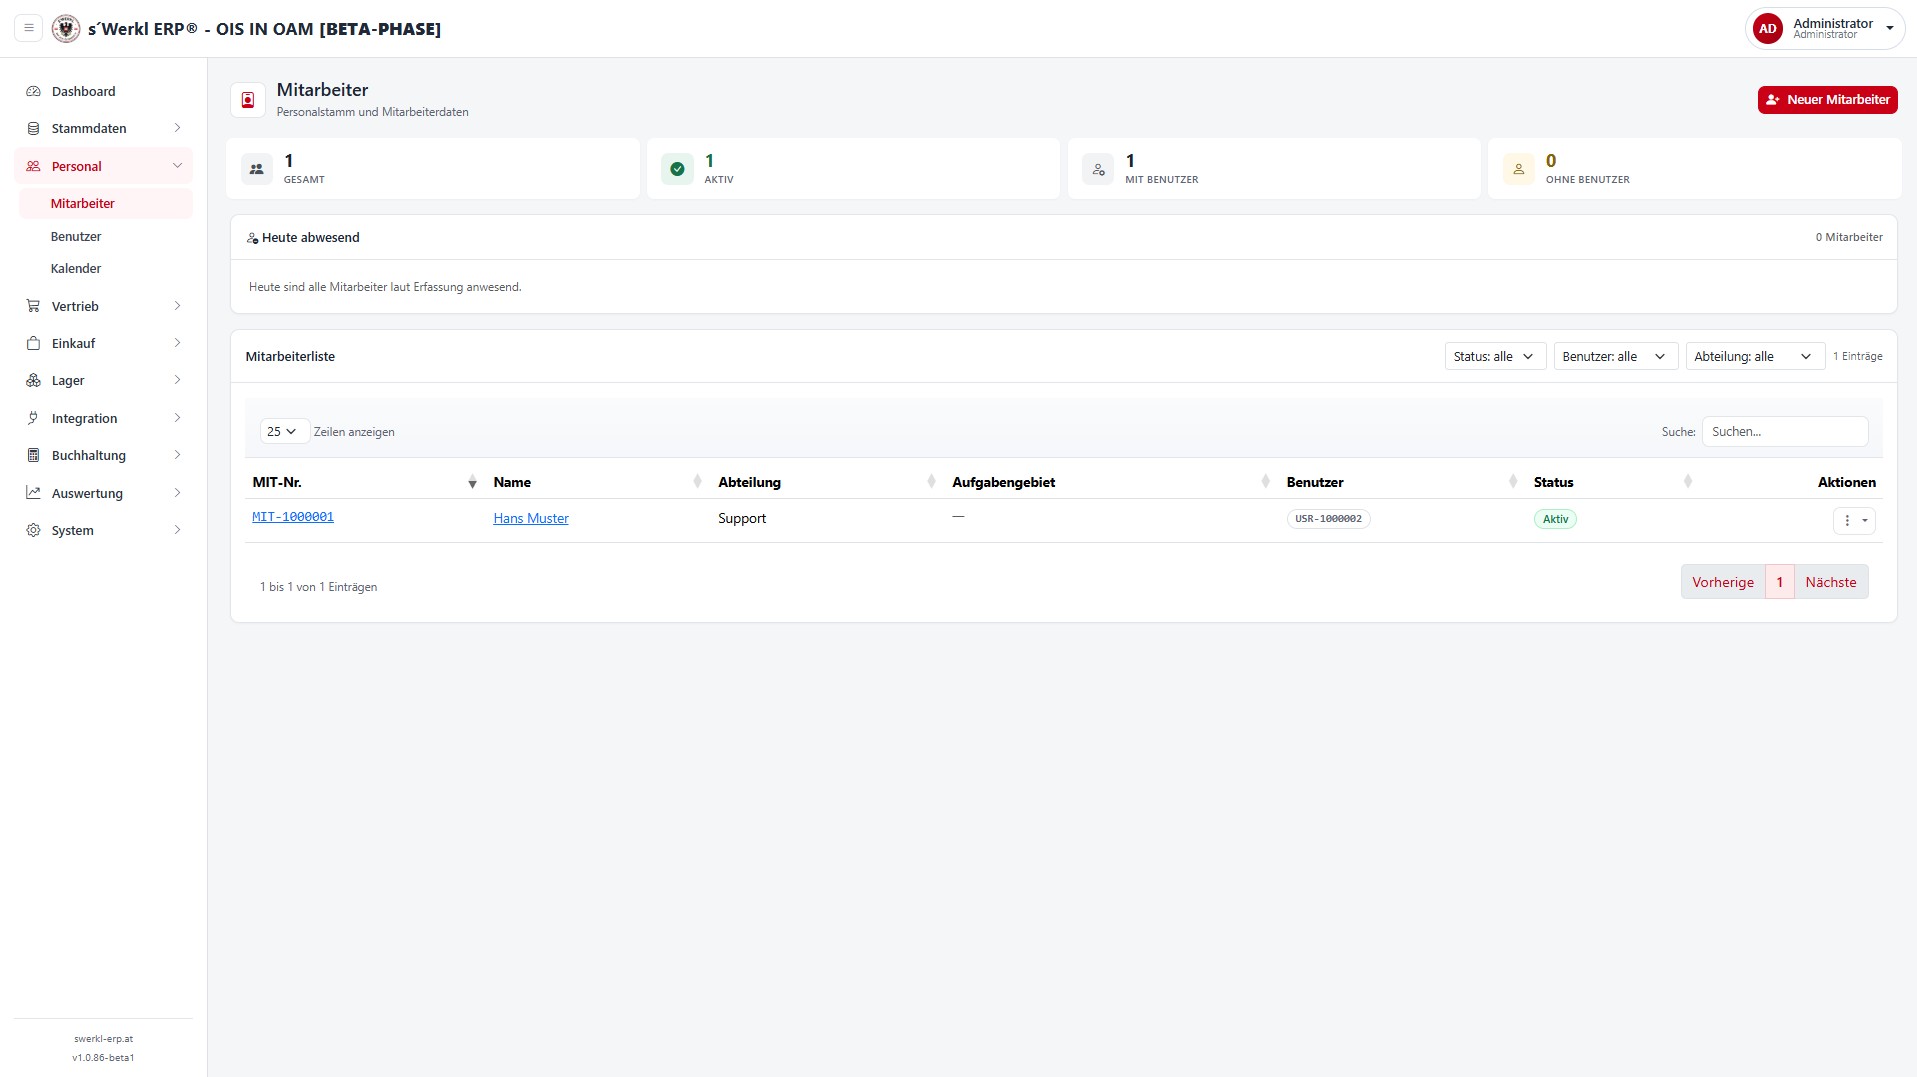
Task: Select page 1 in pagination
Action: (x=1779, y=582)
